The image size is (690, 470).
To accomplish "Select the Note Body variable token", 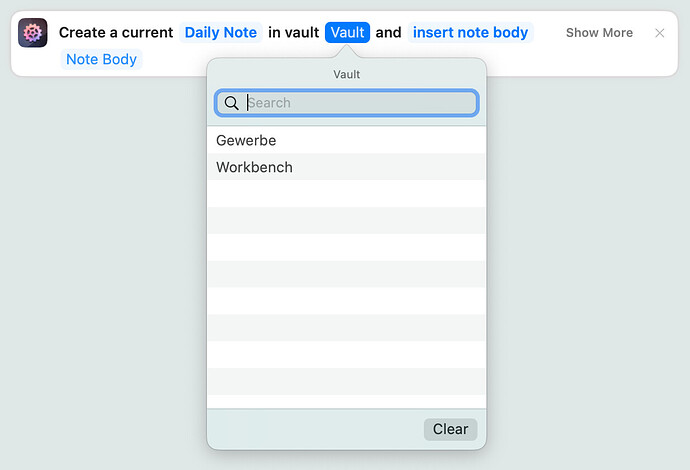I will click(101, 59).
